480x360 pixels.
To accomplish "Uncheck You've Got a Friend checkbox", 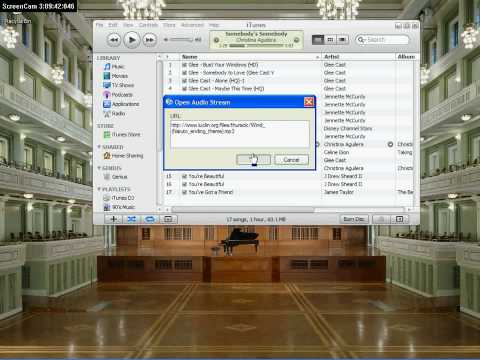I will pyautogui.click(x=184, y=192).
